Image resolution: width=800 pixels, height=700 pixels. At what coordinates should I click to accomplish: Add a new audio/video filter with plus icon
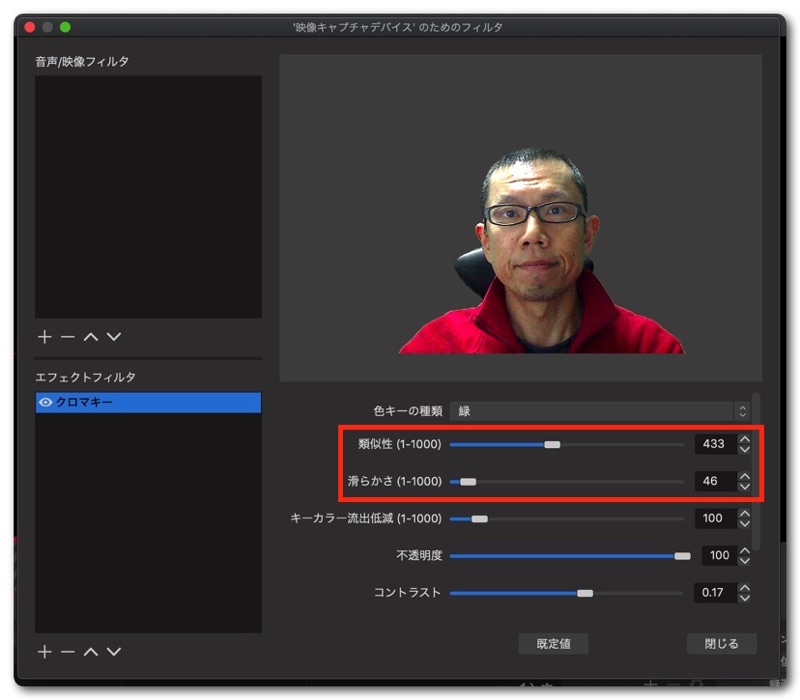pyautogui.click(x=44, y=337)
